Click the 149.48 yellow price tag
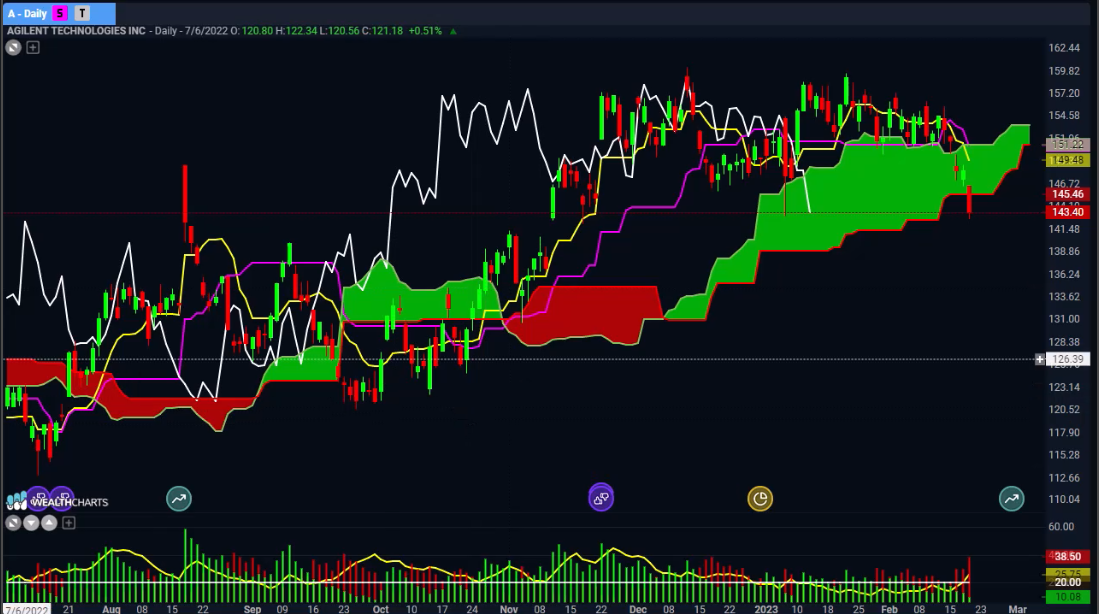 [x=1067, y=161]
